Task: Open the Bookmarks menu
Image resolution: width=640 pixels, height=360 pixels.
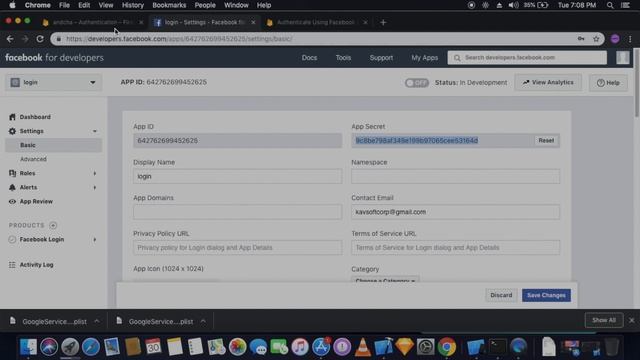Action: pyautogui.click(x=169, y=5)
